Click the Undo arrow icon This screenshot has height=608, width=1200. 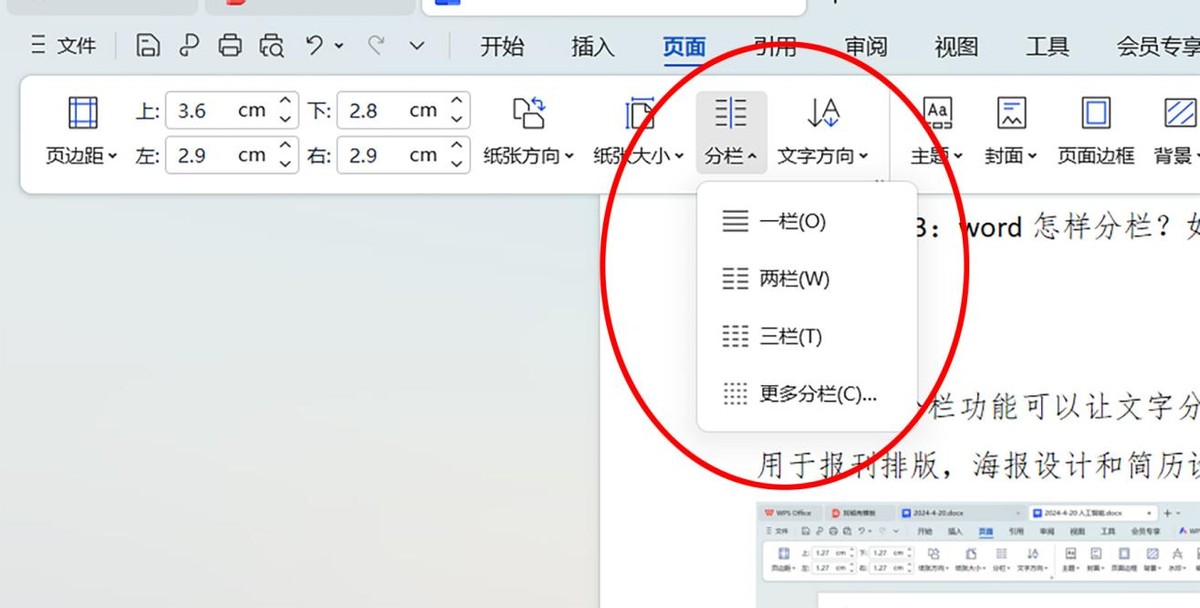(315, 45)
